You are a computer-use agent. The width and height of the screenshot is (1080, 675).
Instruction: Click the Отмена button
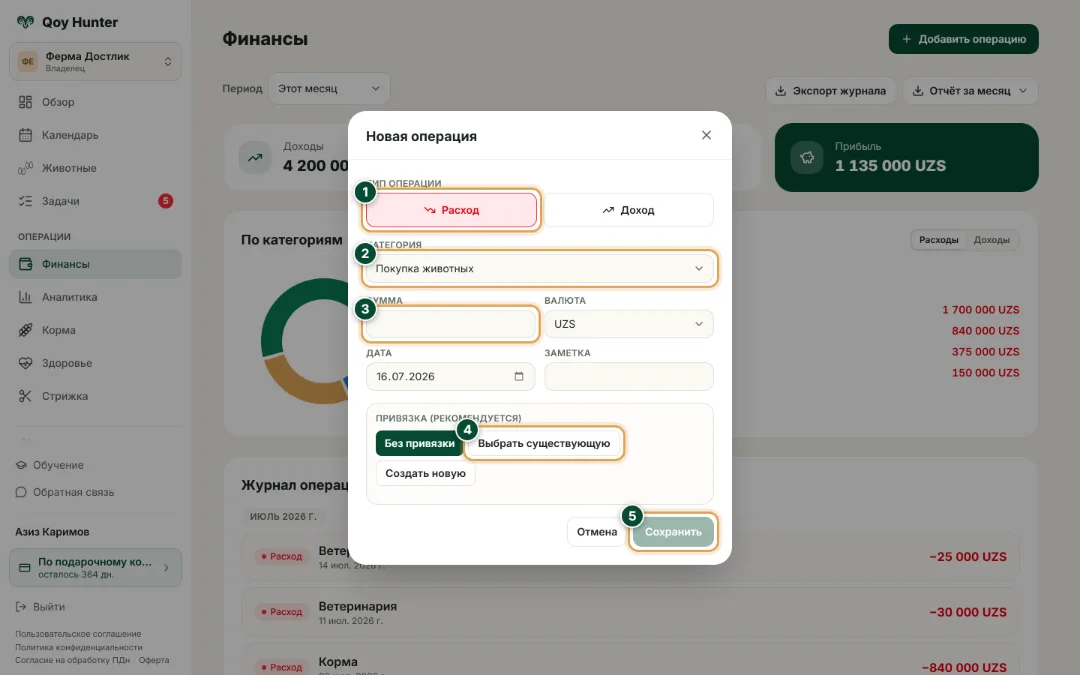coord(596,532)
